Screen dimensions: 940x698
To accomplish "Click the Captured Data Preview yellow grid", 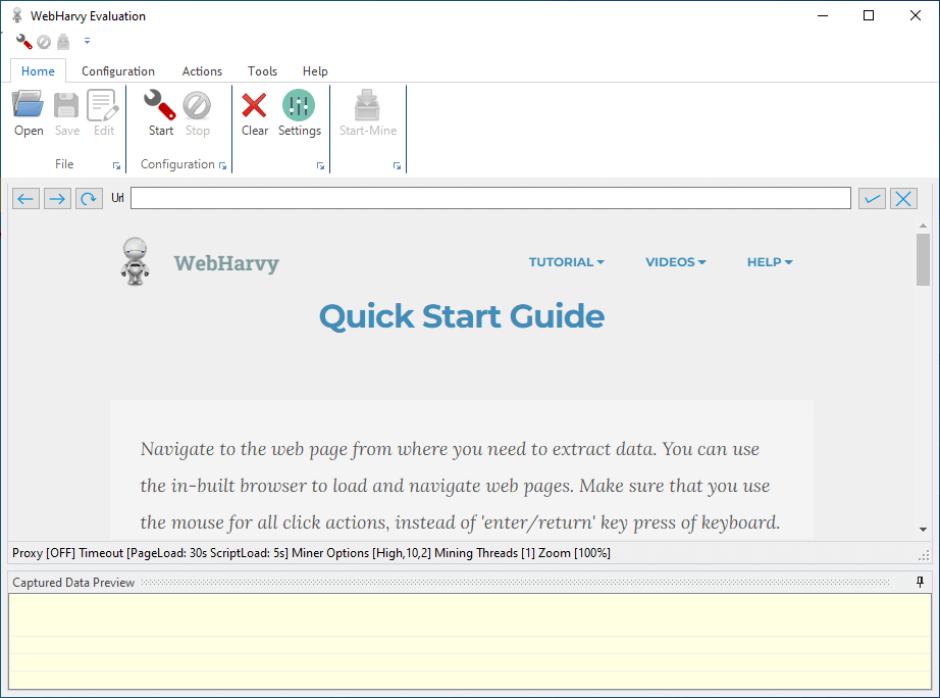I will pyautogui.click(x=469, y=641).
